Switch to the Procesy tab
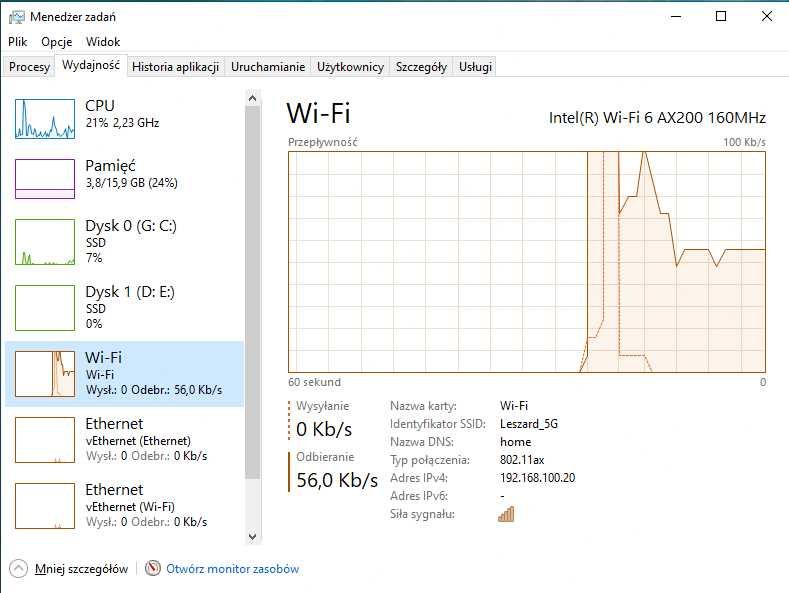The height and width of the screenshot is (593, 789). coord(29,66)
